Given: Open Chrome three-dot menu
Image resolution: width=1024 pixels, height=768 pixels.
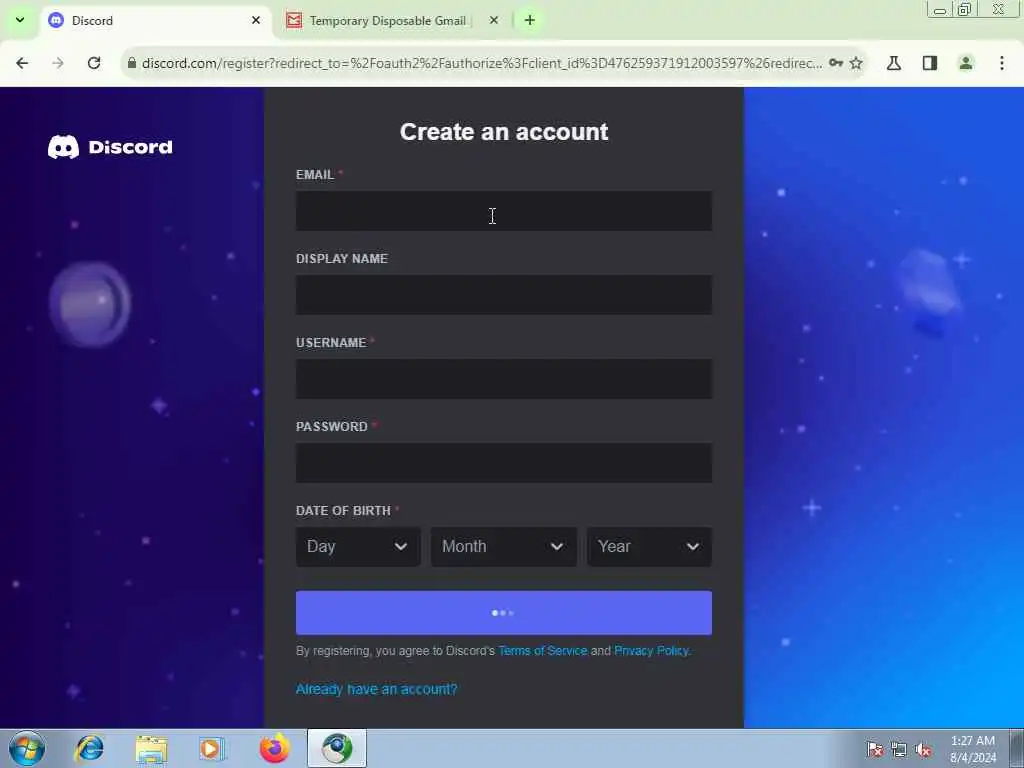Looking at the screenshot, I should pyautogui.click(x=1002, y=63).
